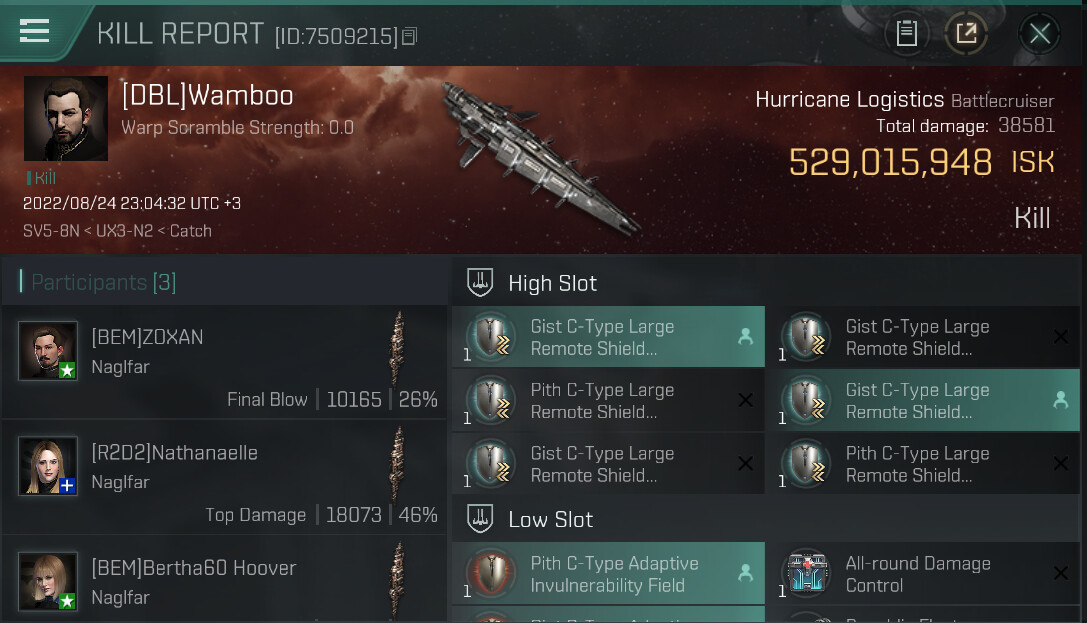The height and width of the screenshot is (623, 1087).
Task: Open Wamboo's character portrait
Action: click(x=66, y=119)
